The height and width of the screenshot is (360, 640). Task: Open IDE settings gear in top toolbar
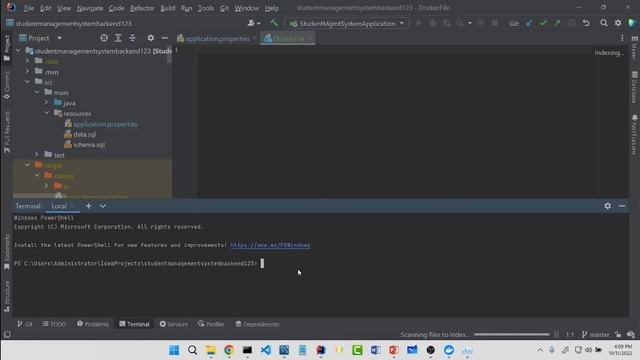coord(618,23)
